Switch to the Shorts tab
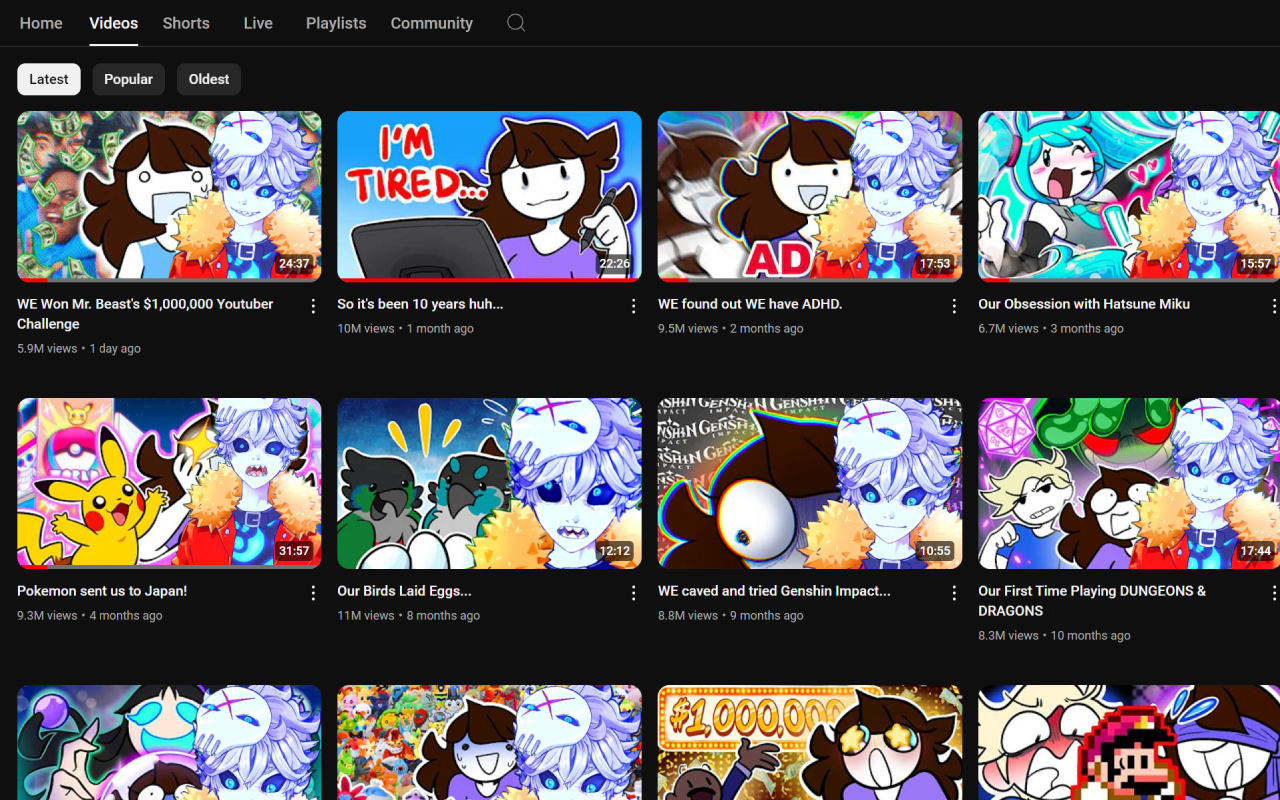Image resolution: width=1280 pixels, height=800 pixels. [x=186, y=23]
